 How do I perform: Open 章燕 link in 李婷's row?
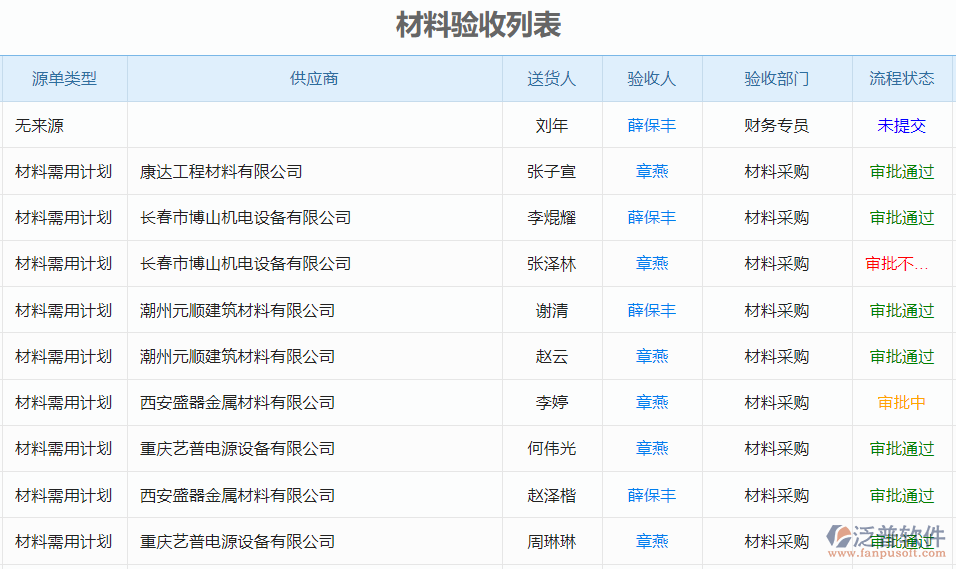652,403
